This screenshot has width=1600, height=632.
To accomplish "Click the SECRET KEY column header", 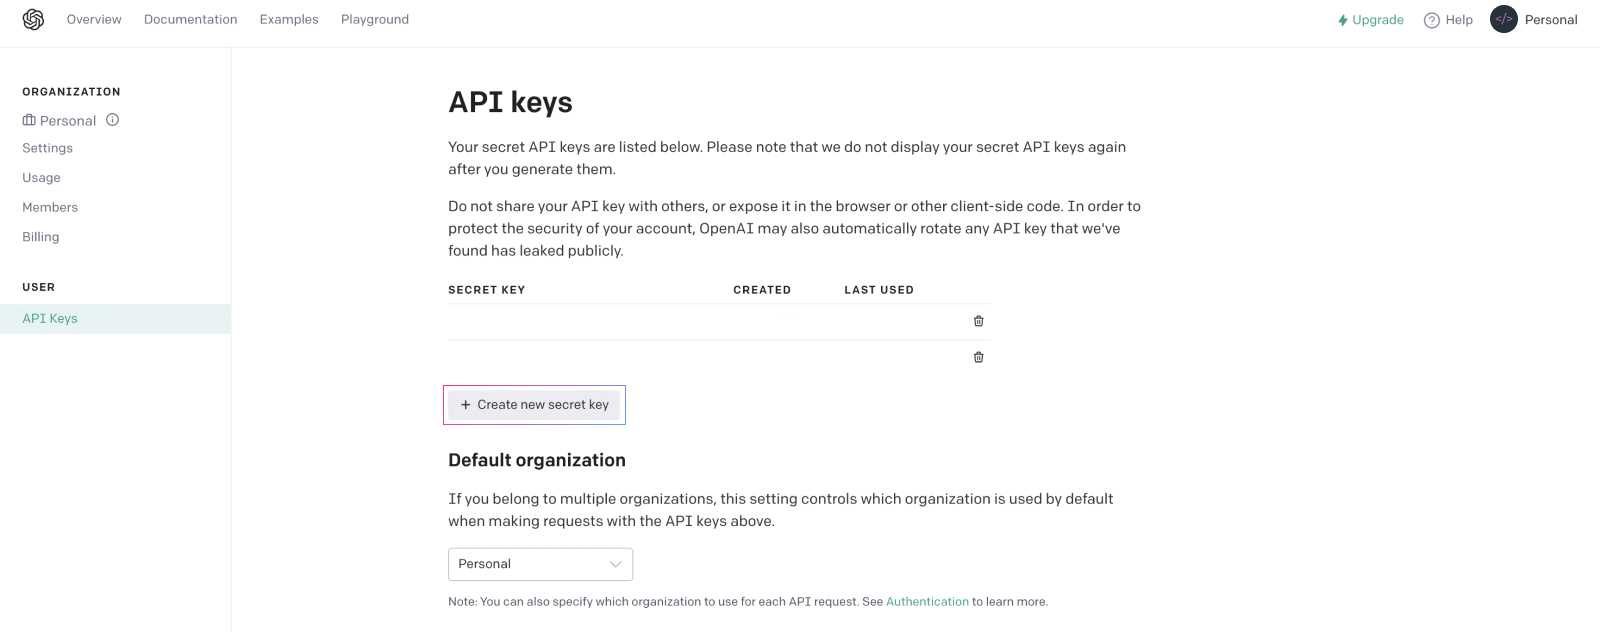I will tap(487, 289).
